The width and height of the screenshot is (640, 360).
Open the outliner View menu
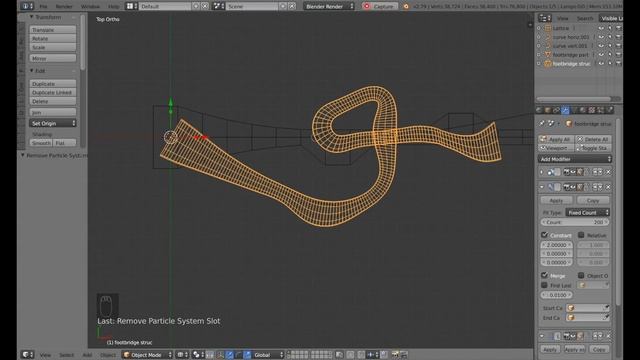[562, 18]
